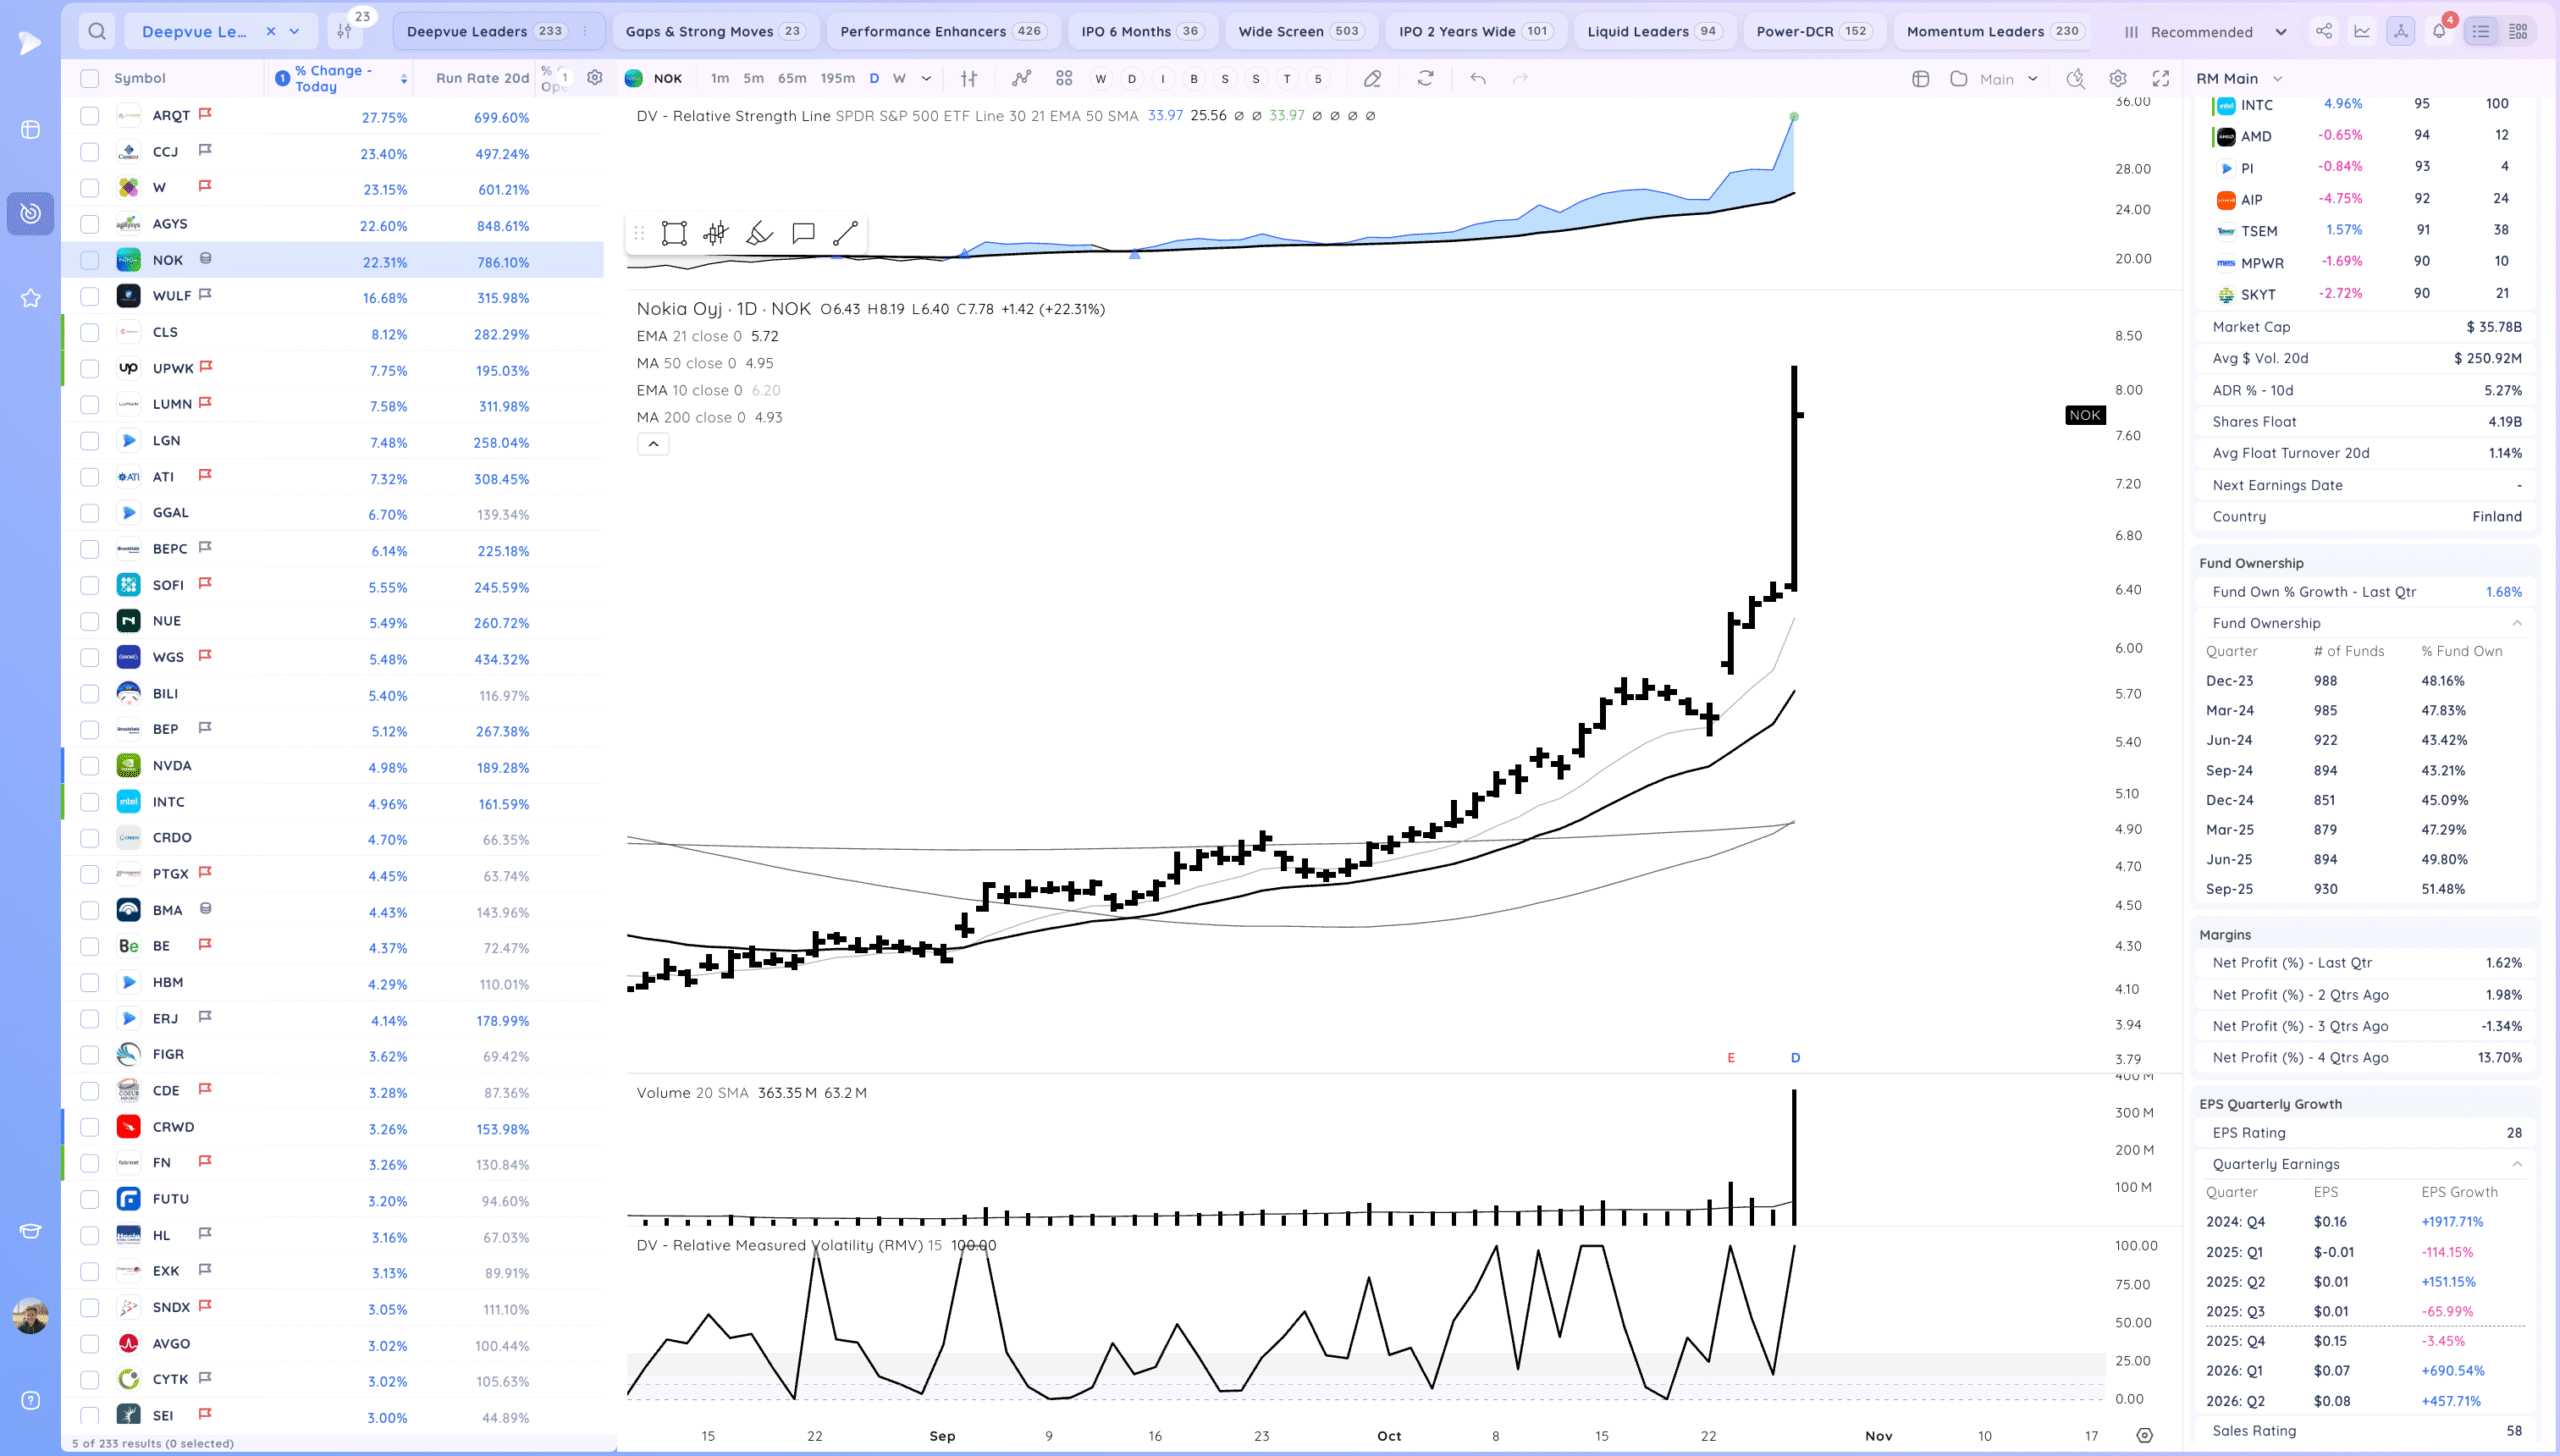The height and width of the screenshot is (1456, 2560).
Task: Click the eraser icon in chart toolbar
Action: click(1372, 78)
